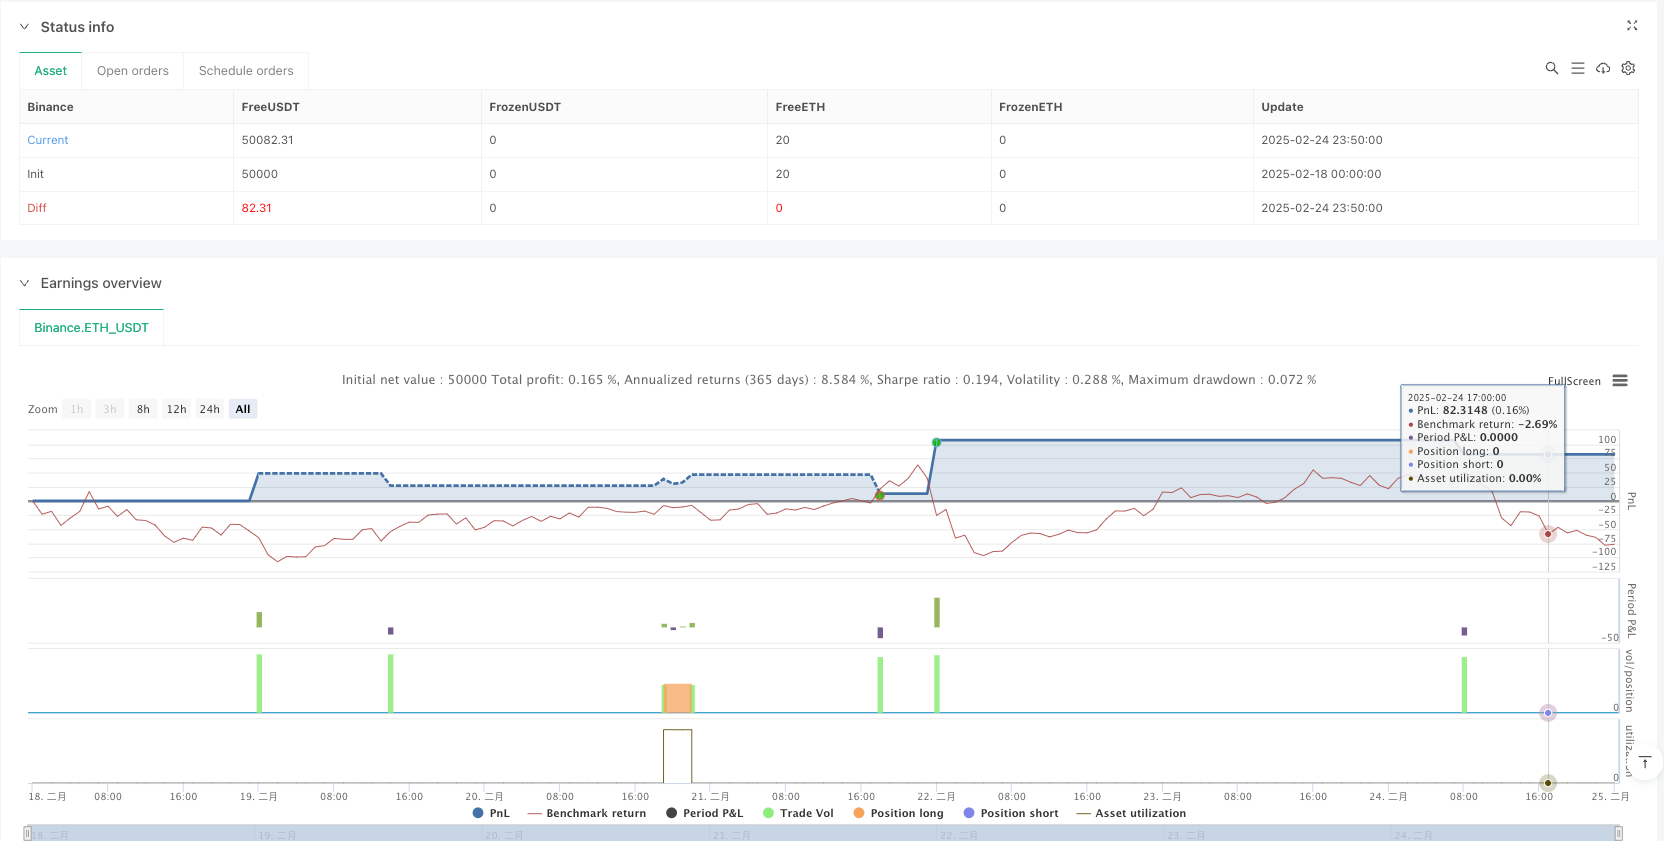Set chart zoom to 24h

pyautogui.click(x=209, y=409)
